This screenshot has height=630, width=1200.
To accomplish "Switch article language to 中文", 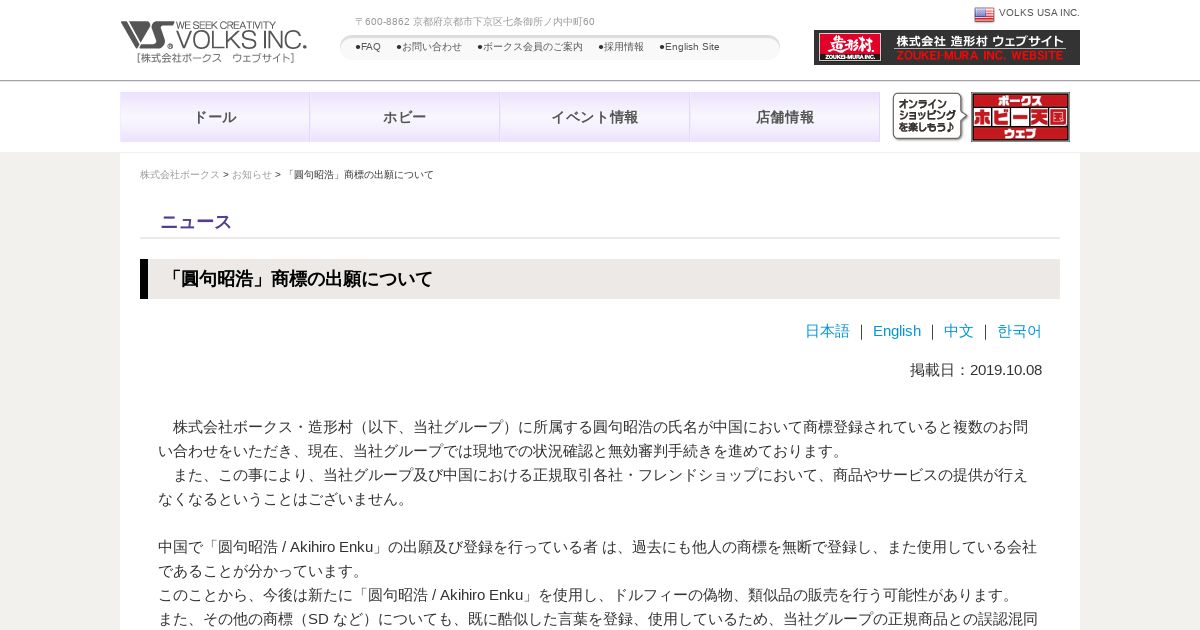I will pyautogui.click(x=959, y=331).
